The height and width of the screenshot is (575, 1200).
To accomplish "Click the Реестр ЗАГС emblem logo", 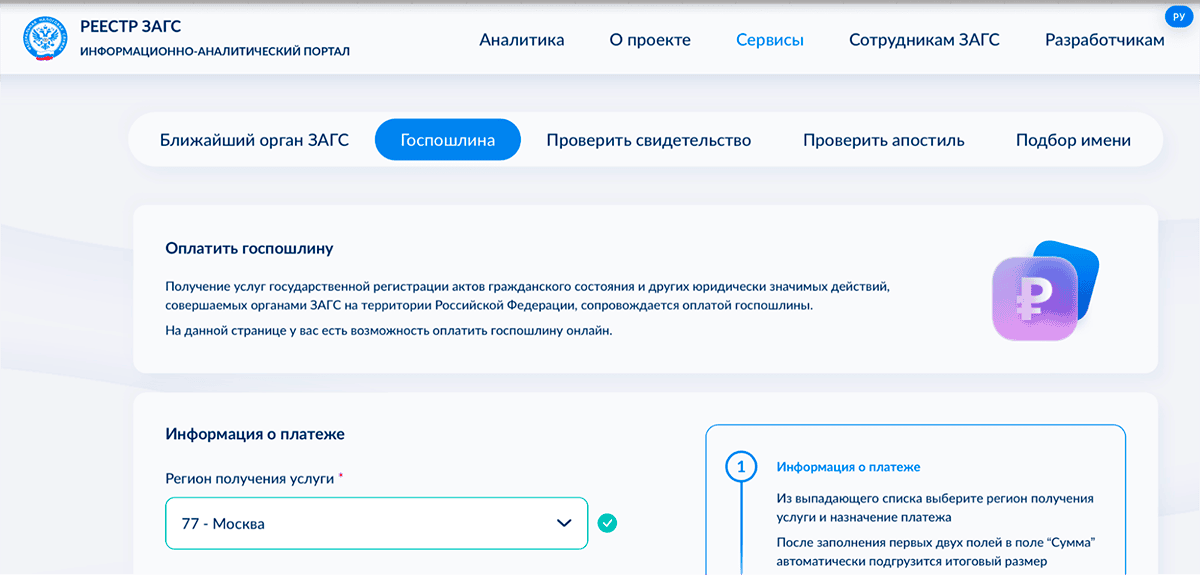I will coord(43,40).
